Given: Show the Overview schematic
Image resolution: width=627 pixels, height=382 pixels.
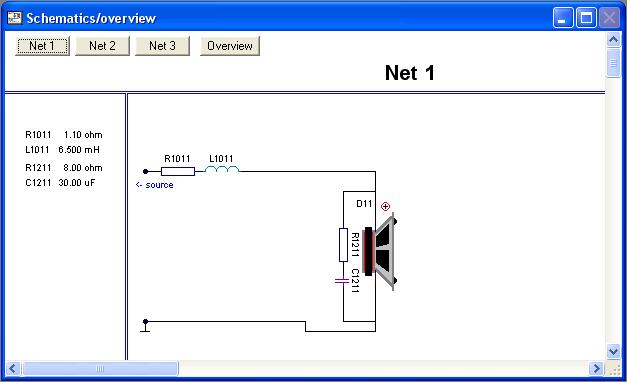Looking at the screenshot, I should pyautogui.click(x=230, y=46).
